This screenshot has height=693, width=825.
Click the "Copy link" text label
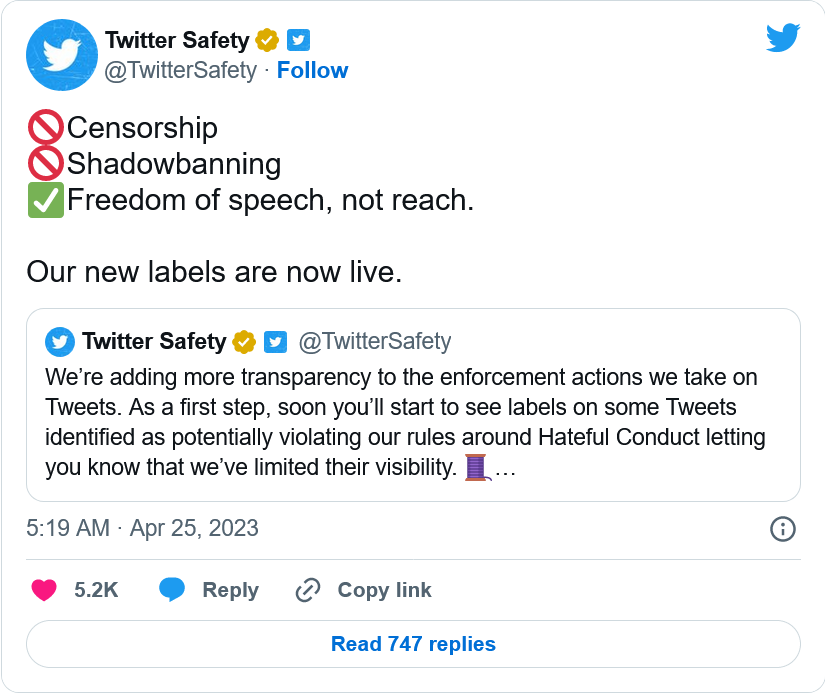tap(384, 590)
